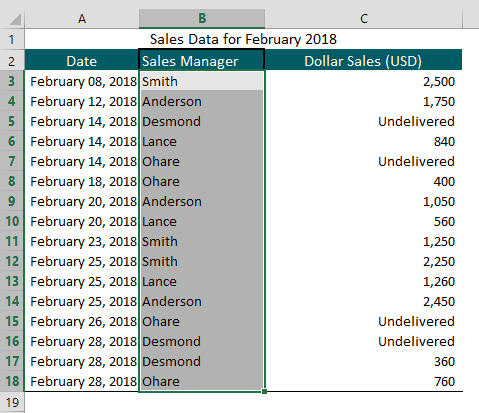Image resolution: width=479 pixels, height=413 pixels.
Task: Click the fill handle below cell B18
Action: coord(264,391)
